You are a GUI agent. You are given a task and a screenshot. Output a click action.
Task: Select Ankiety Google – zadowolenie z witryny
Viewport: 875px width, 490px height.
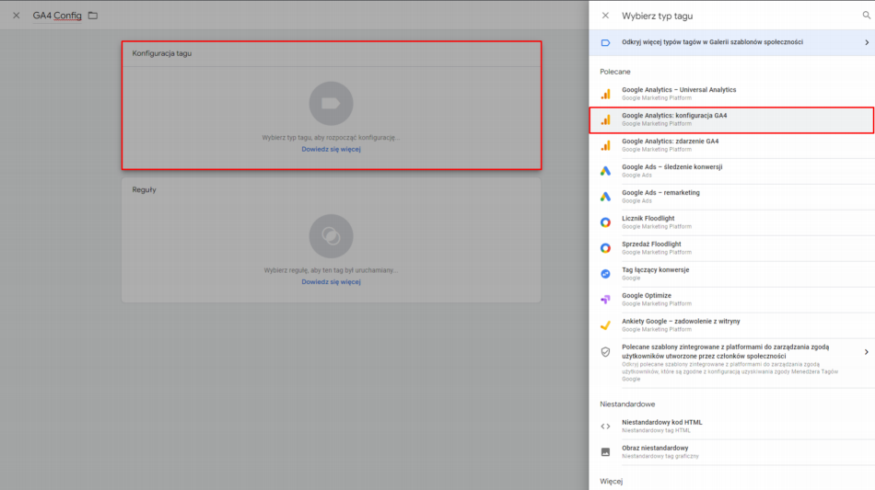tap(682, 324)
